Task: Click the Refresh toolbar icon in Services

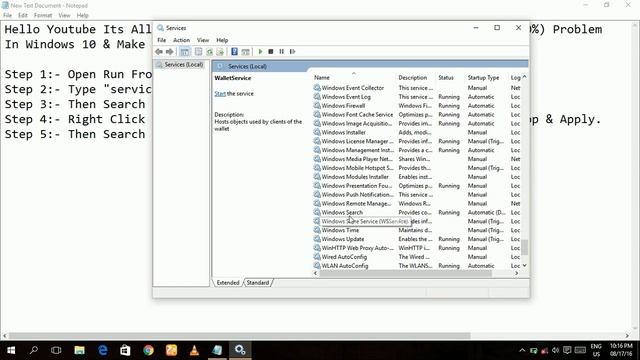Action: click(x=209, y=52)
